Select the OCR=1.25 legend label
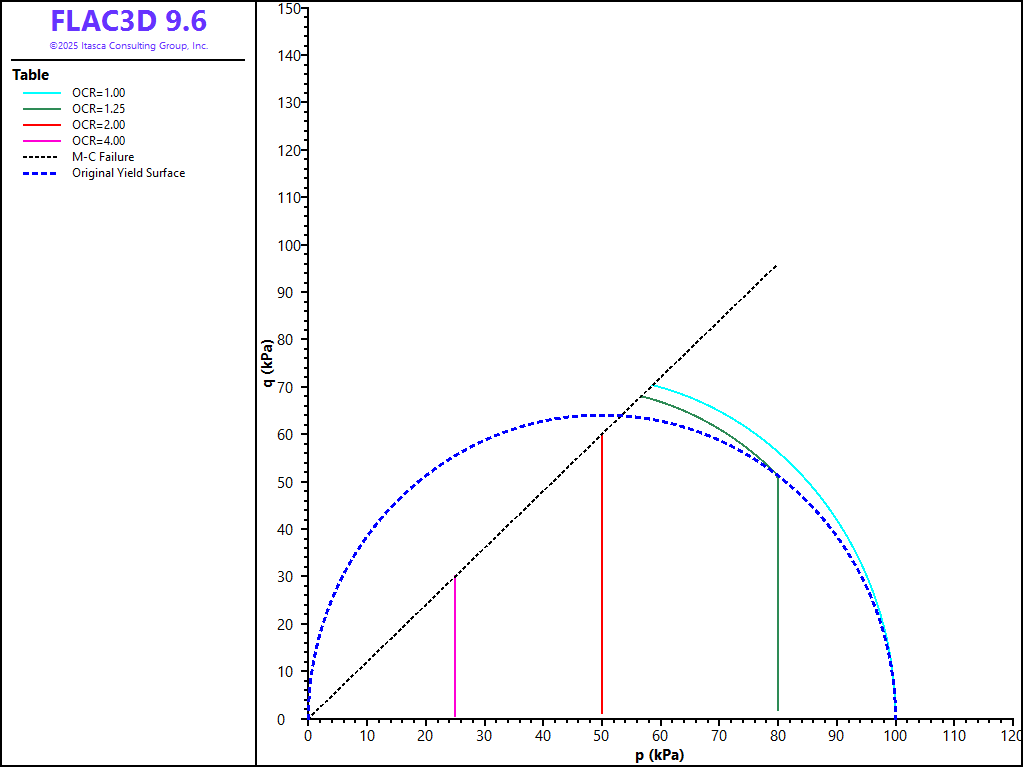 [98, 108]
